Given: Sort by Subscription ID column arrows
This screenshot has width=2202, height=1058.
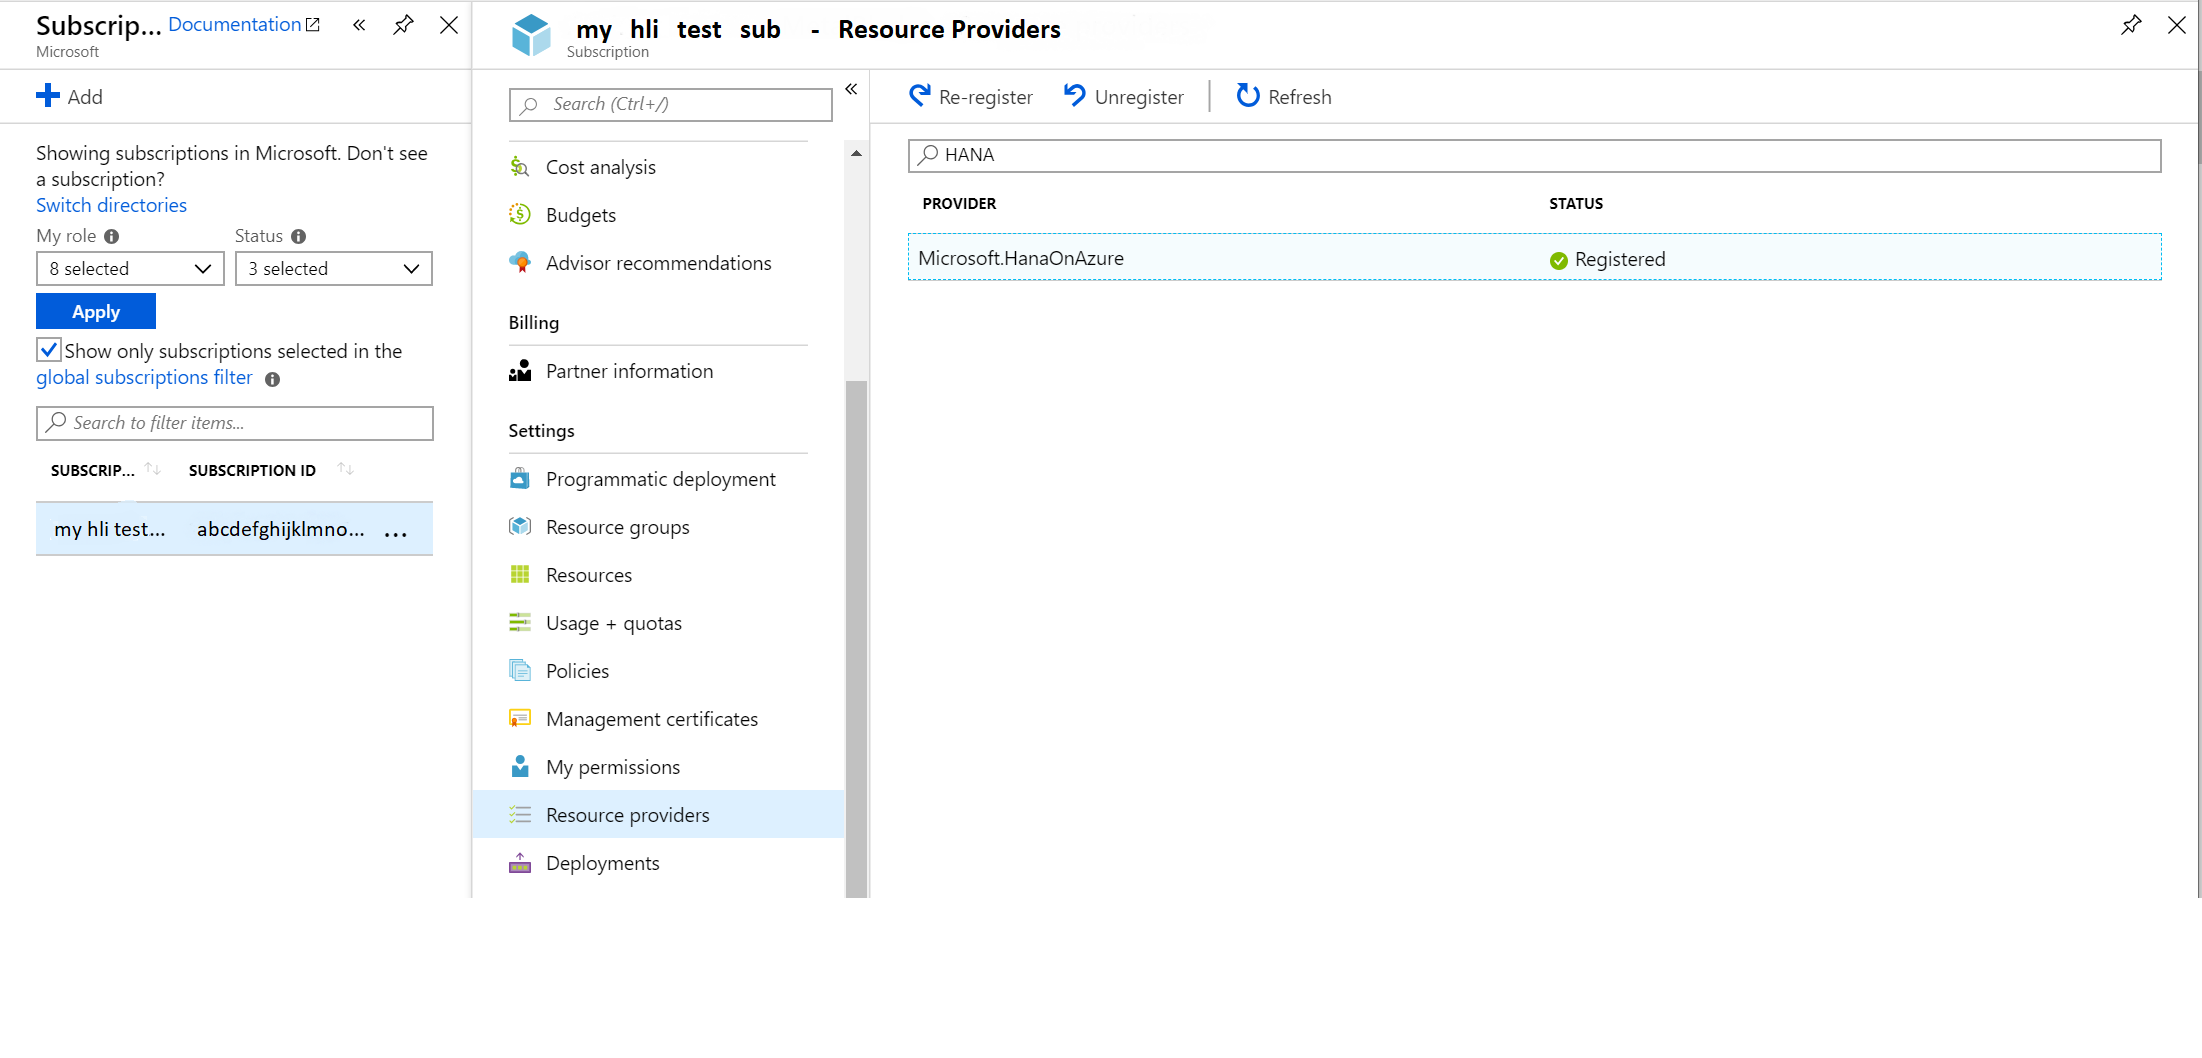Looking at the screenshot, I should pyautogui.click(x=346, y=469).
